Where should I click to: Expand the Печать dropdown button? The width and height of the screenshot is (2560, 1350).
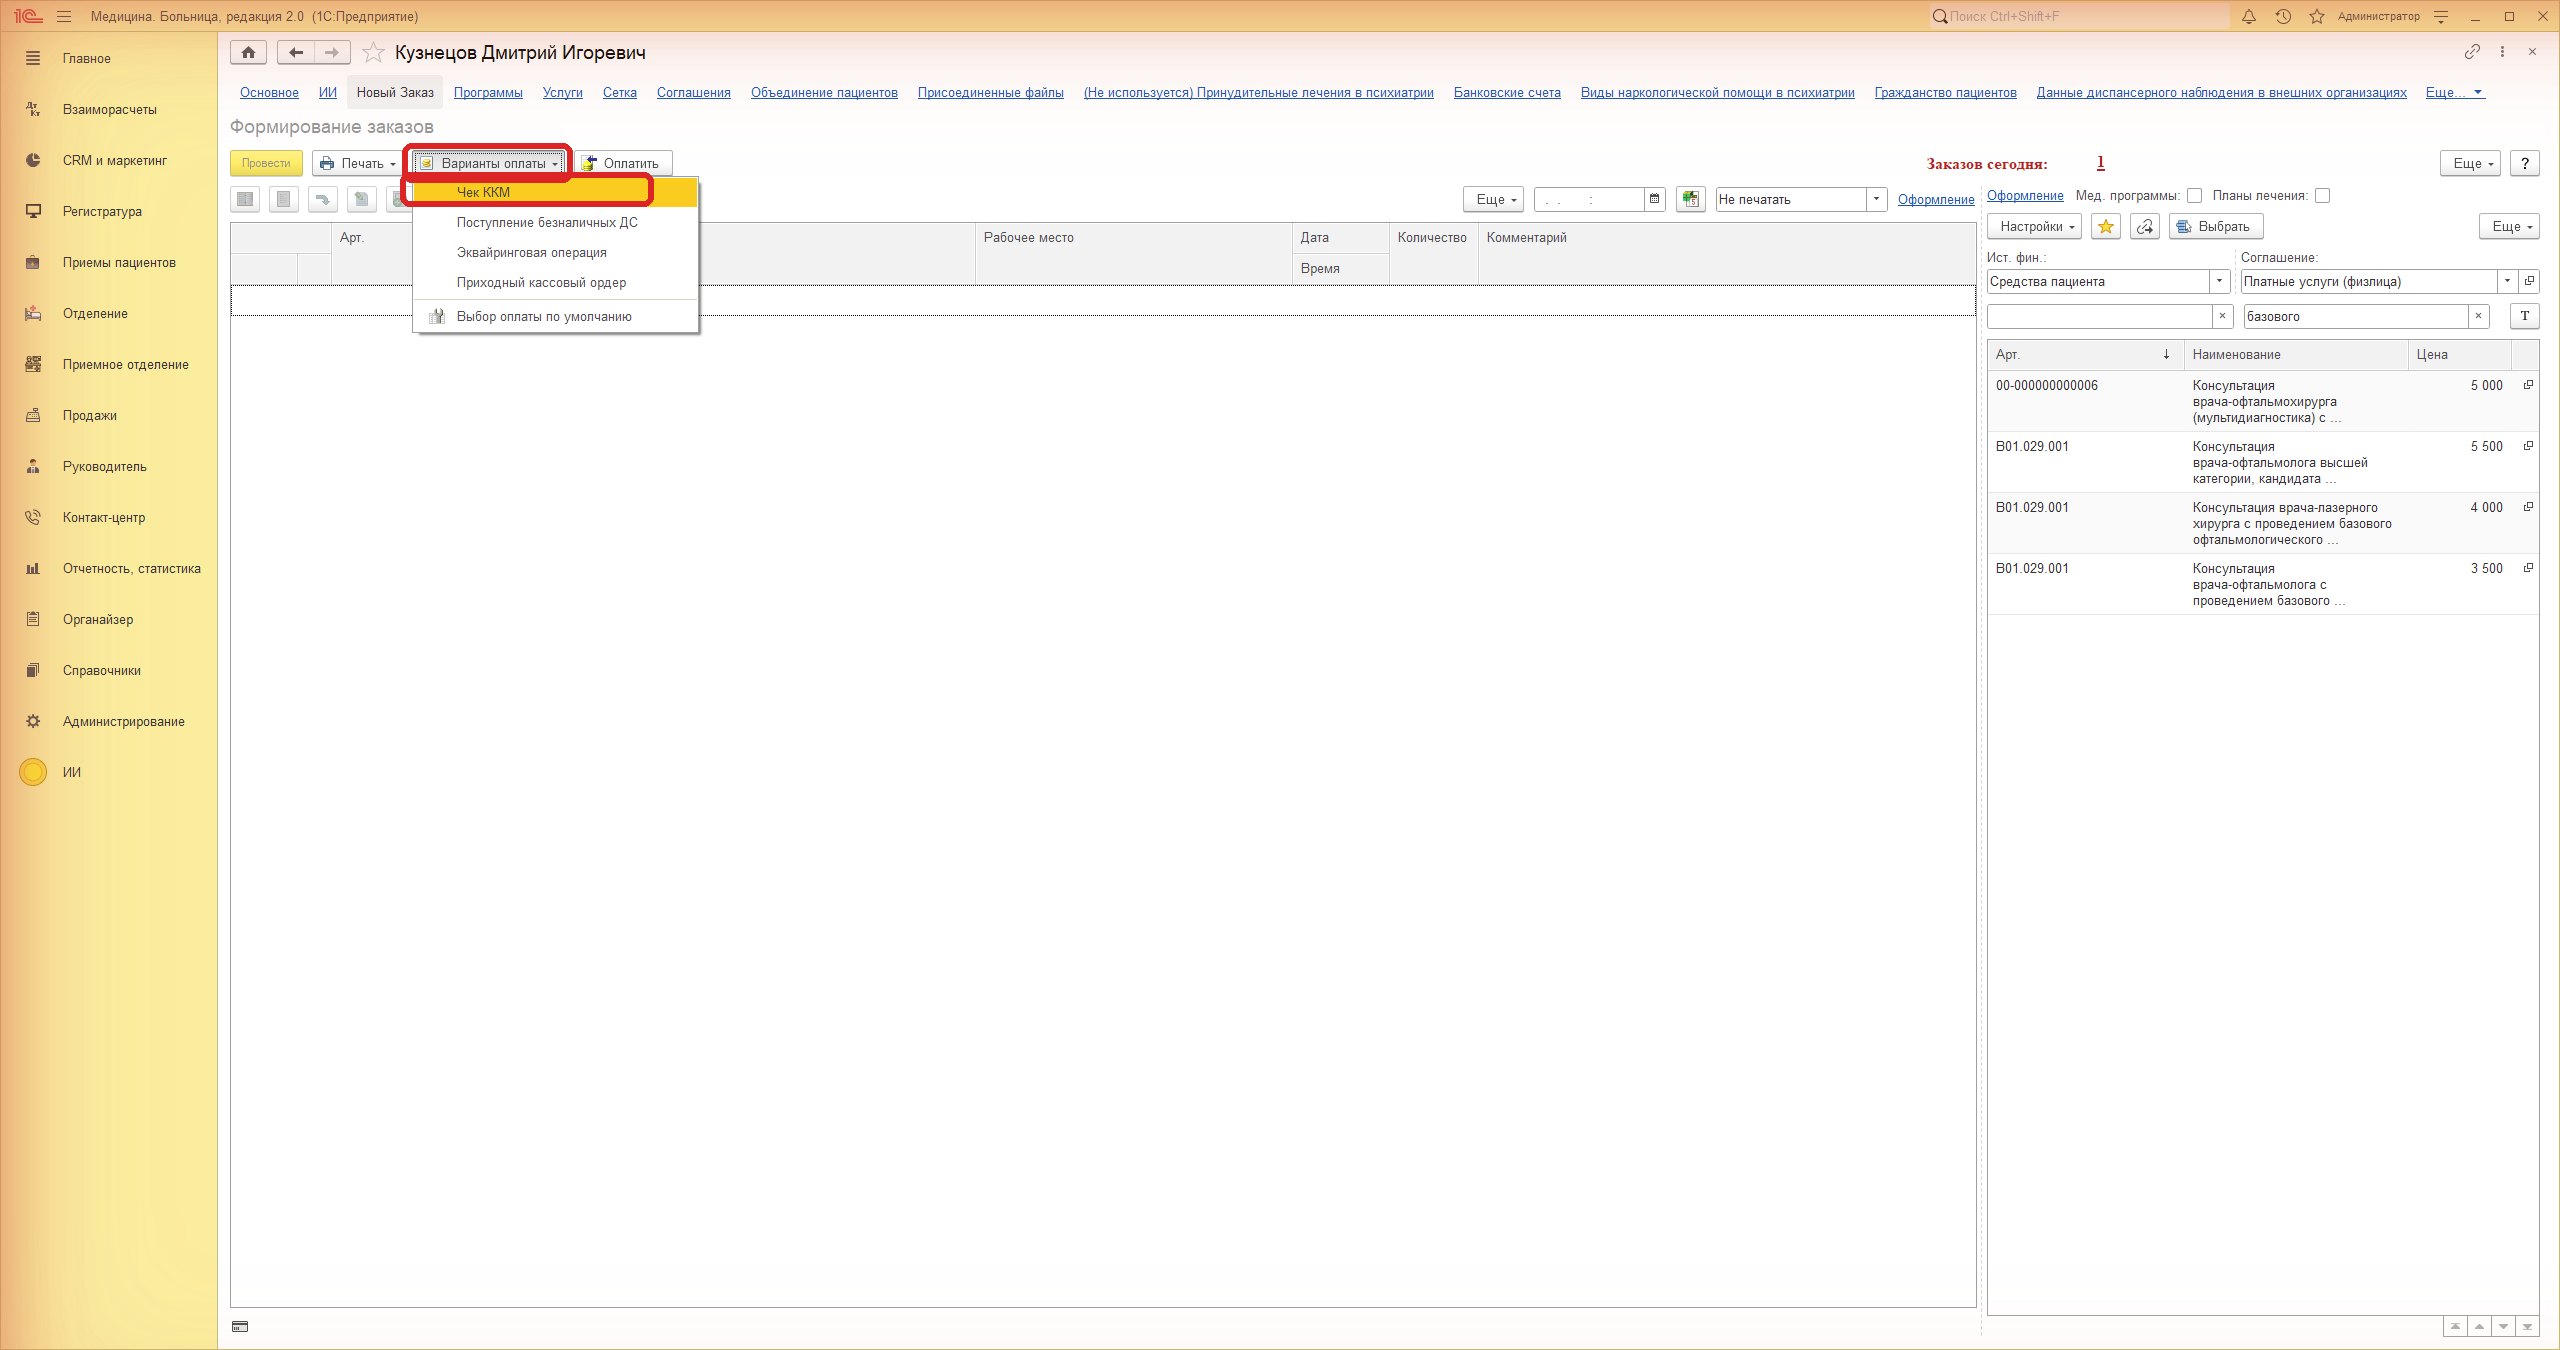(357, 163)
